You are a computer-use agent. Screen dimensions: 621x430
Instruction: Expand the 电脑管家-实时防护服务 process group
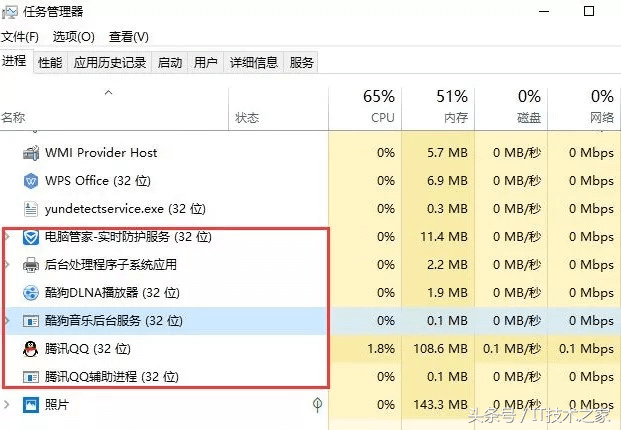click(8, 238)
